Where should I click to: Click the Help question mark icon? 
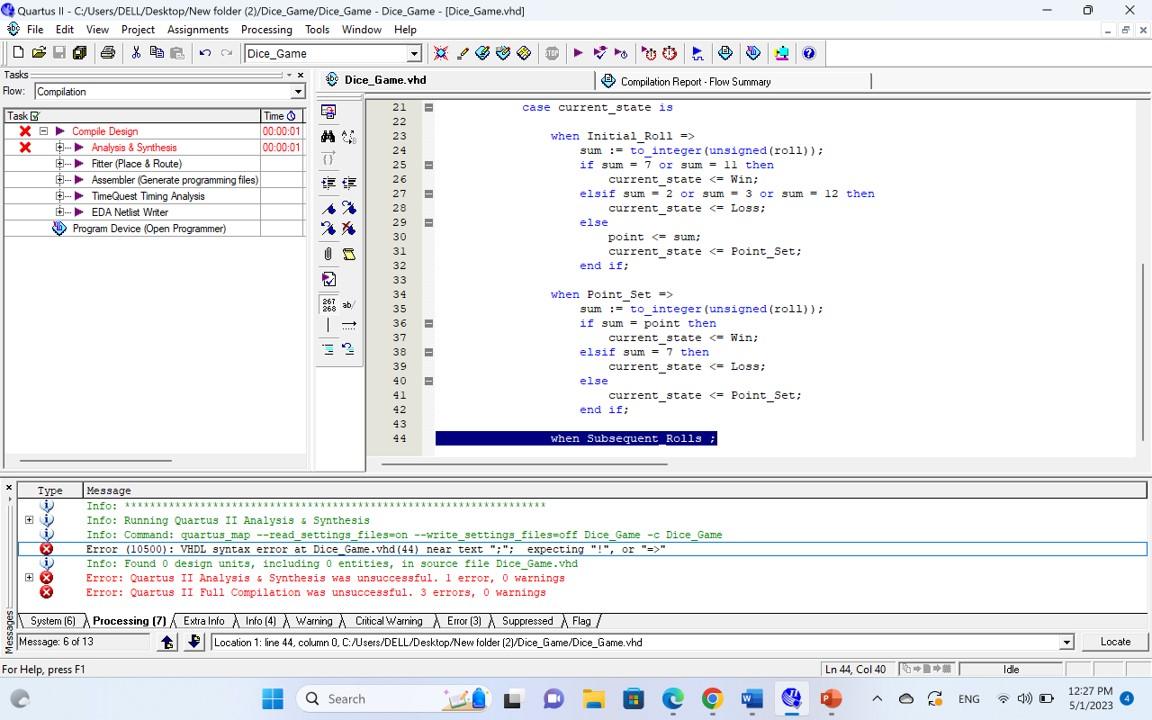(x=809, y=53)
